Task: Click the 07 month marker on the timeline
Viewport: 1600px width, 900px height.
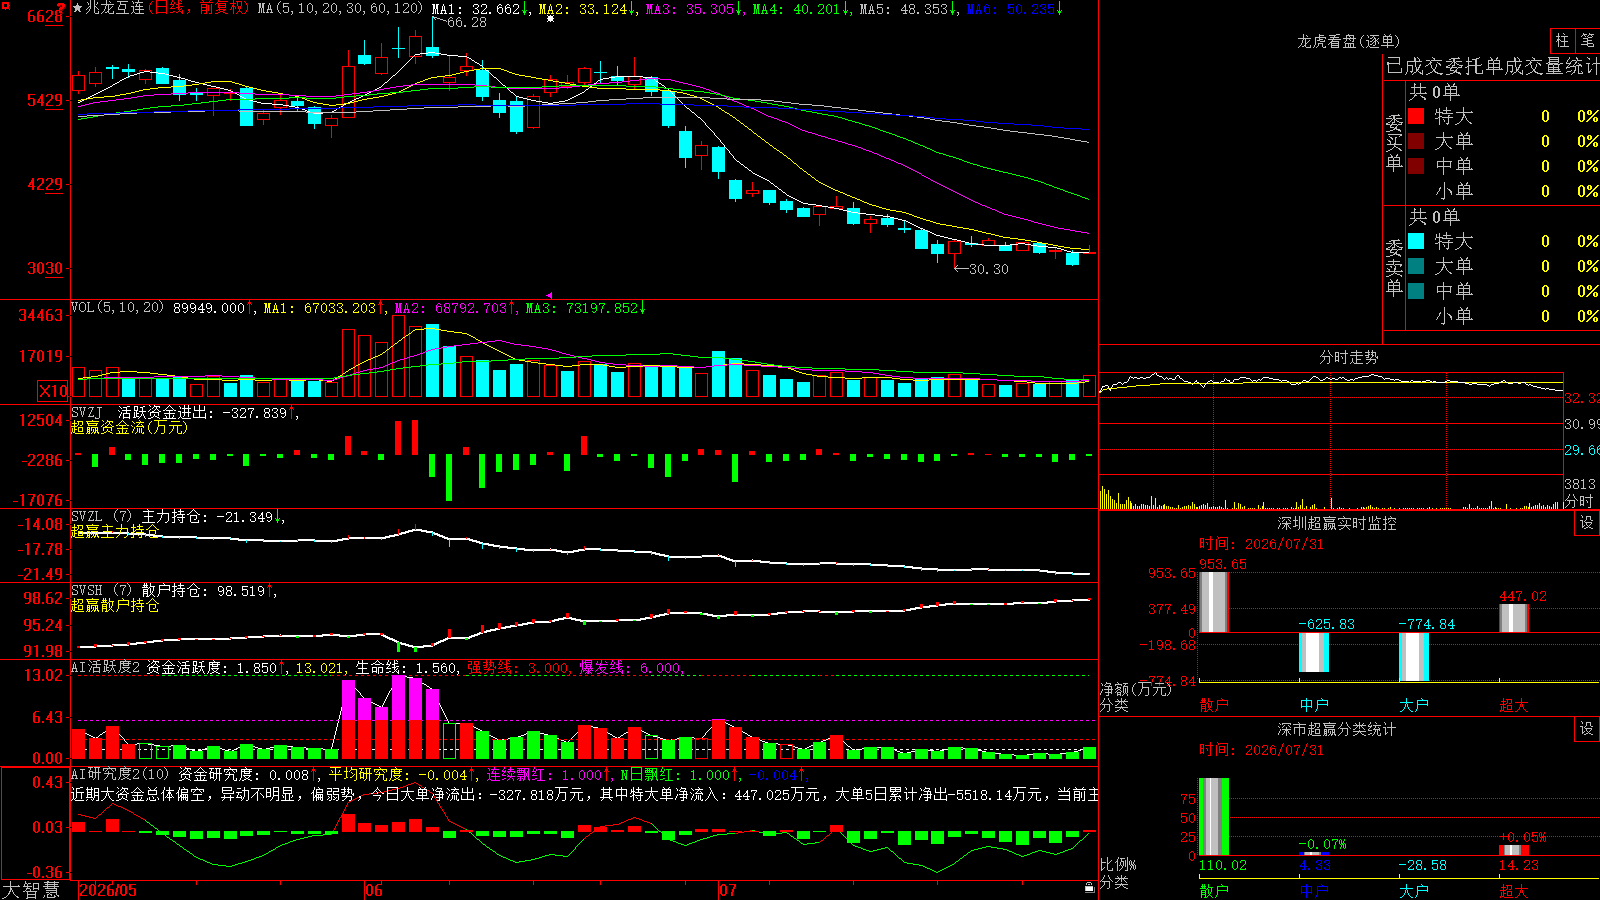Action: point(728,890)
